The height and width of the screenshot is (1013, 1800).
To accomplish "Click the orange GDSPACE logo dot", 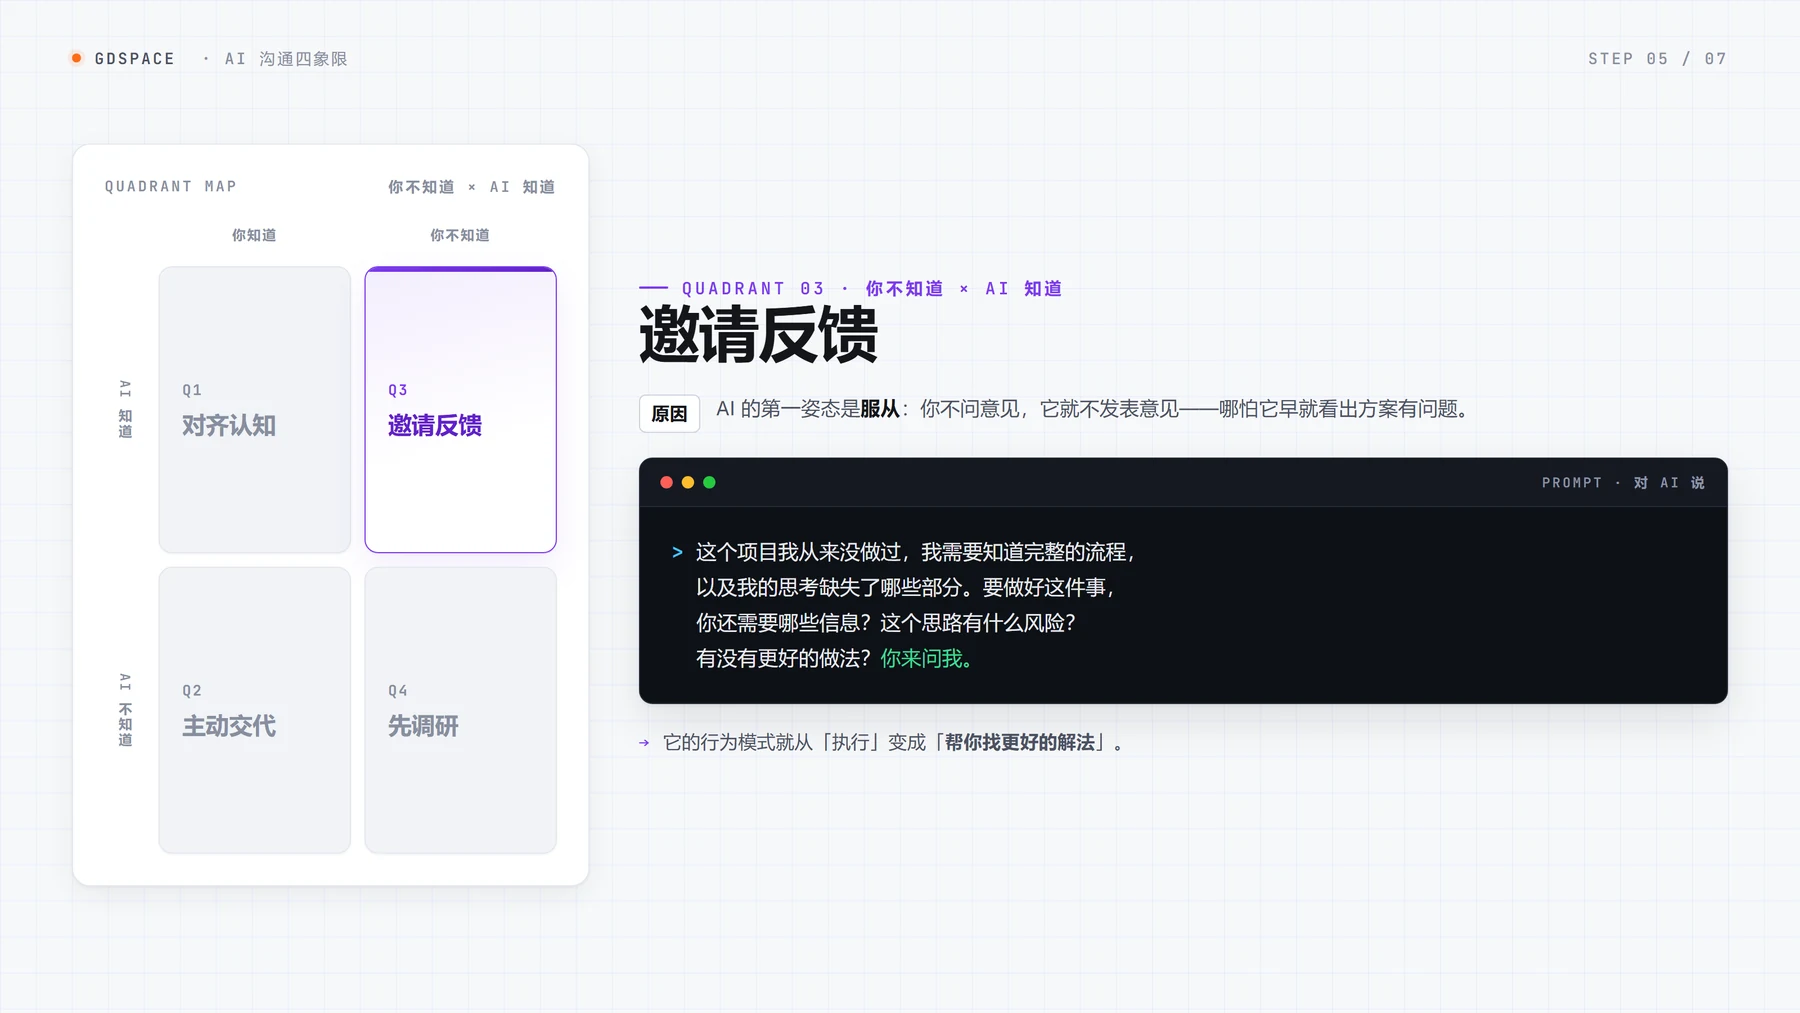I will [76, 58].
